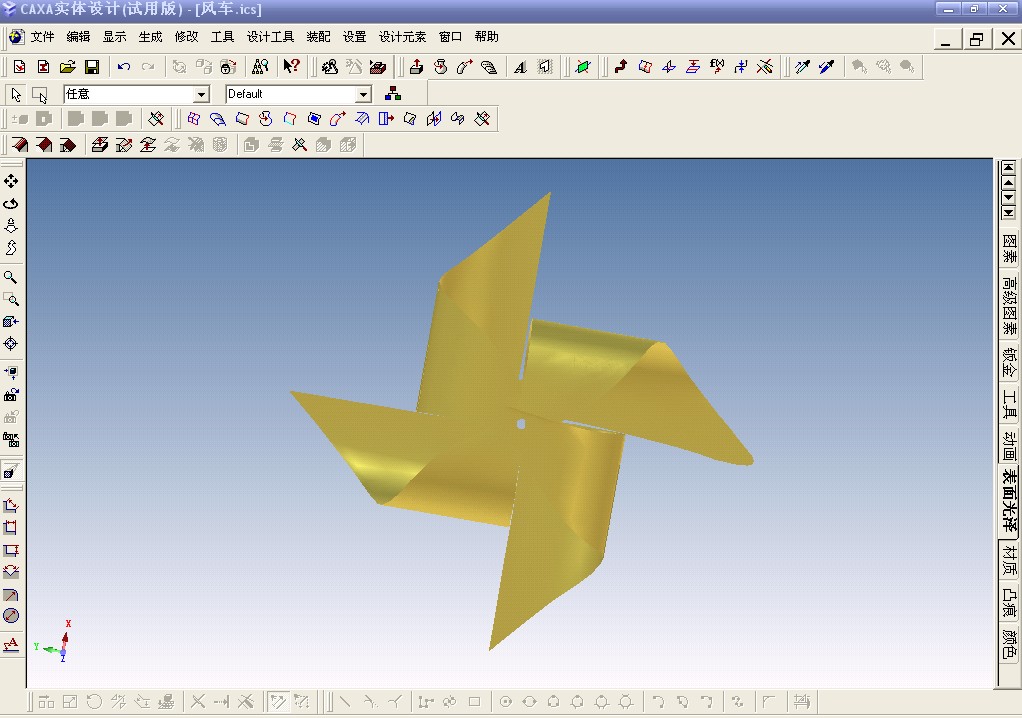The image size is (1022, 718).
Task: Click the dimension text annotation icon at left bottom
Action: [x=11, y=644]
